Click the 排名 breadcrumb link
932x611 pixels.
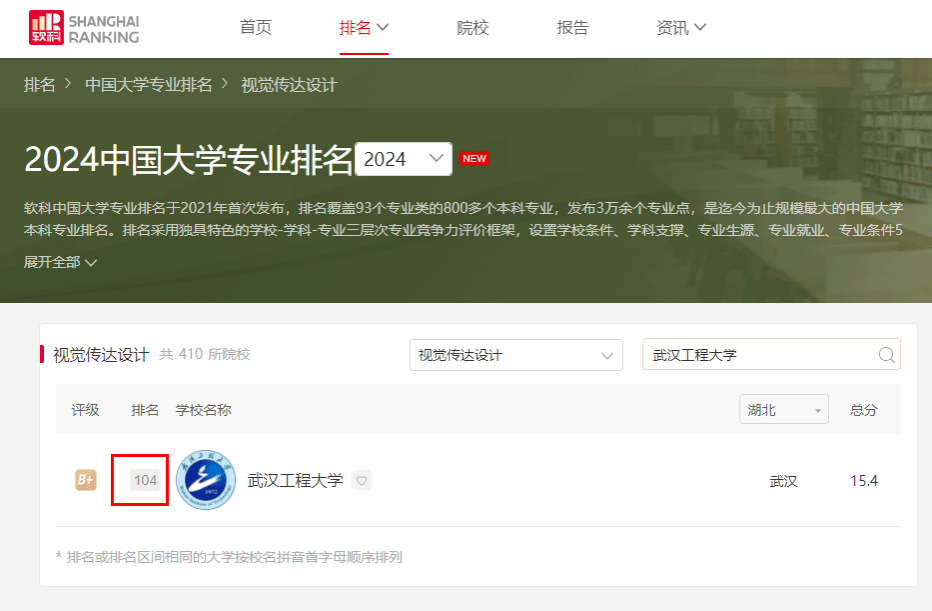(x=40, y=85)
